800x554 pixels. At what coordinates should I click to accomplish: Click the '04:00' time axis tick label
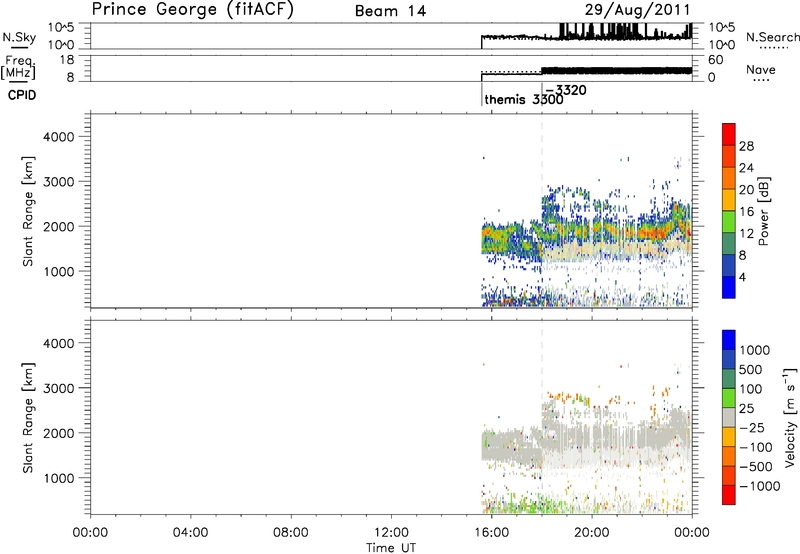click(x=191, y=533)
